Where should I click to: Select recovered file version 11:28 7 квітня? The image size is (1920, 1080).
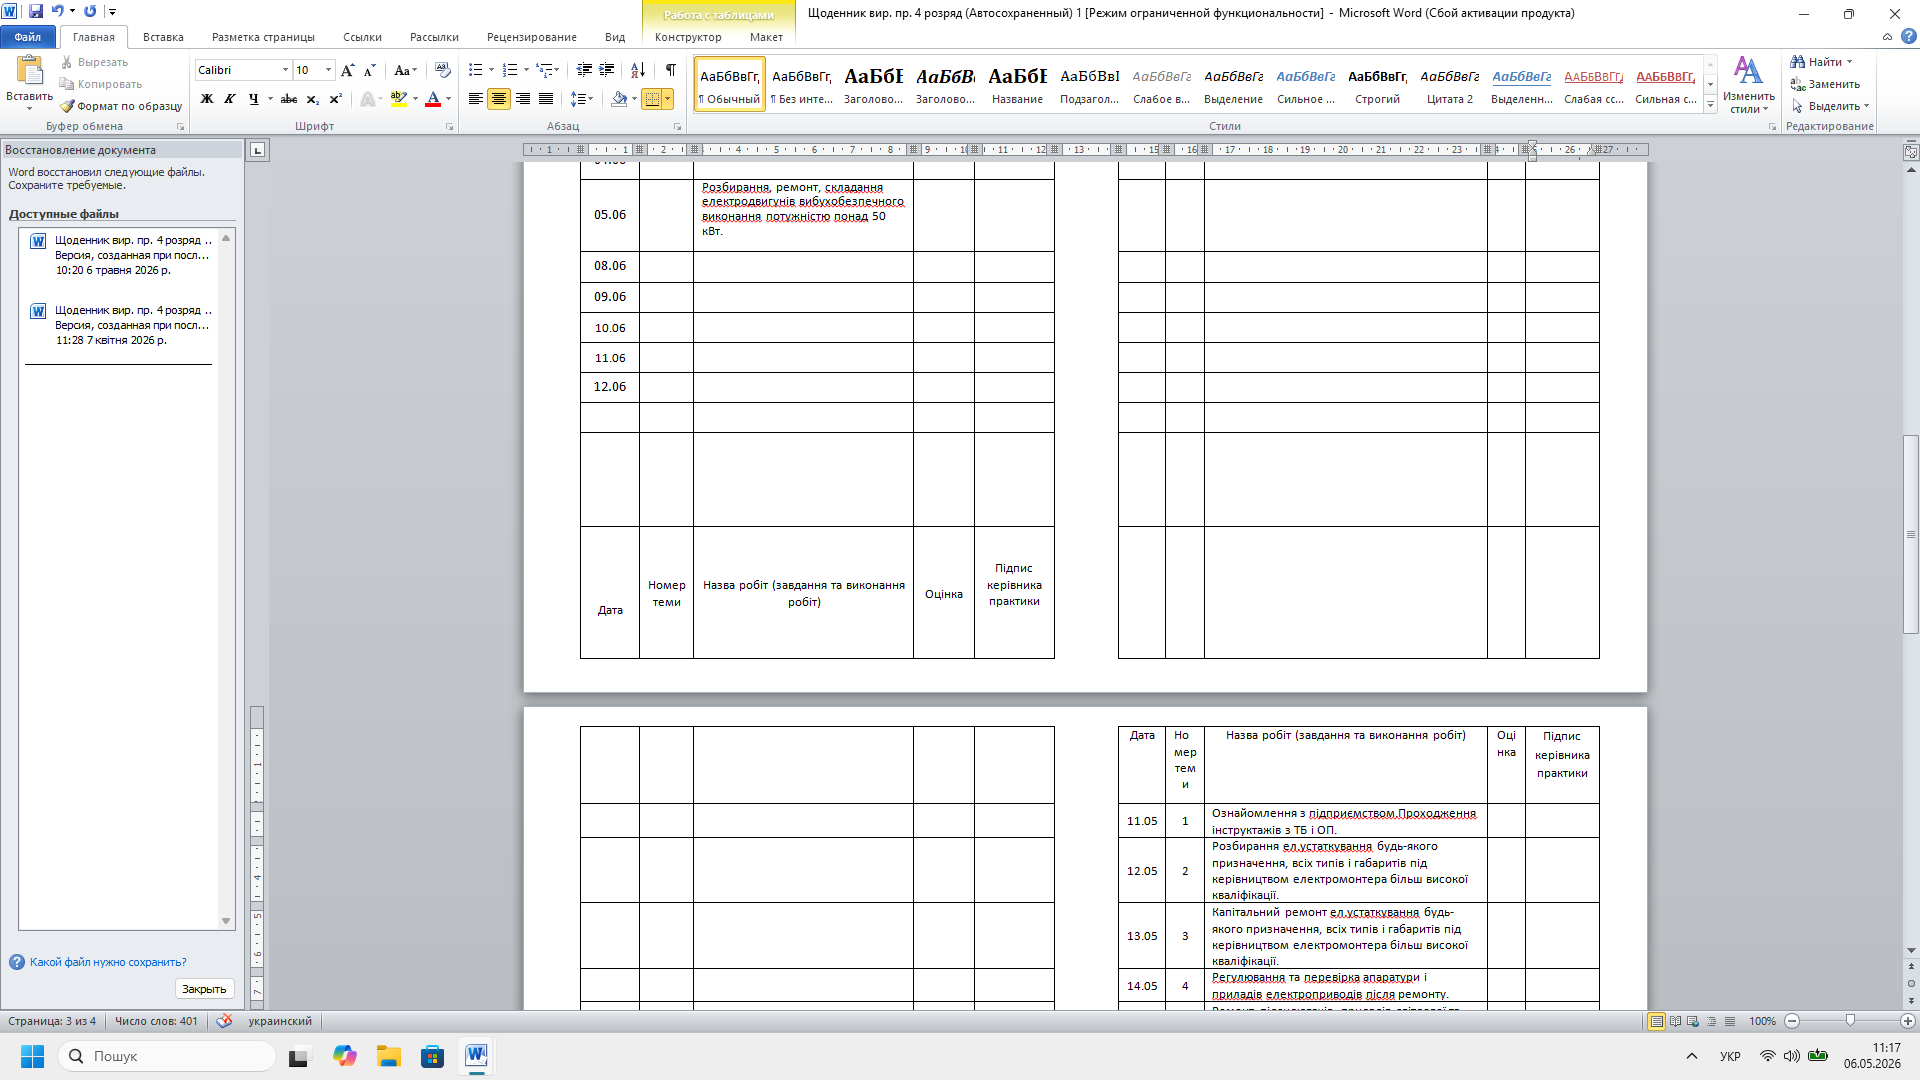pyautogui.click(x=120, y=325)
